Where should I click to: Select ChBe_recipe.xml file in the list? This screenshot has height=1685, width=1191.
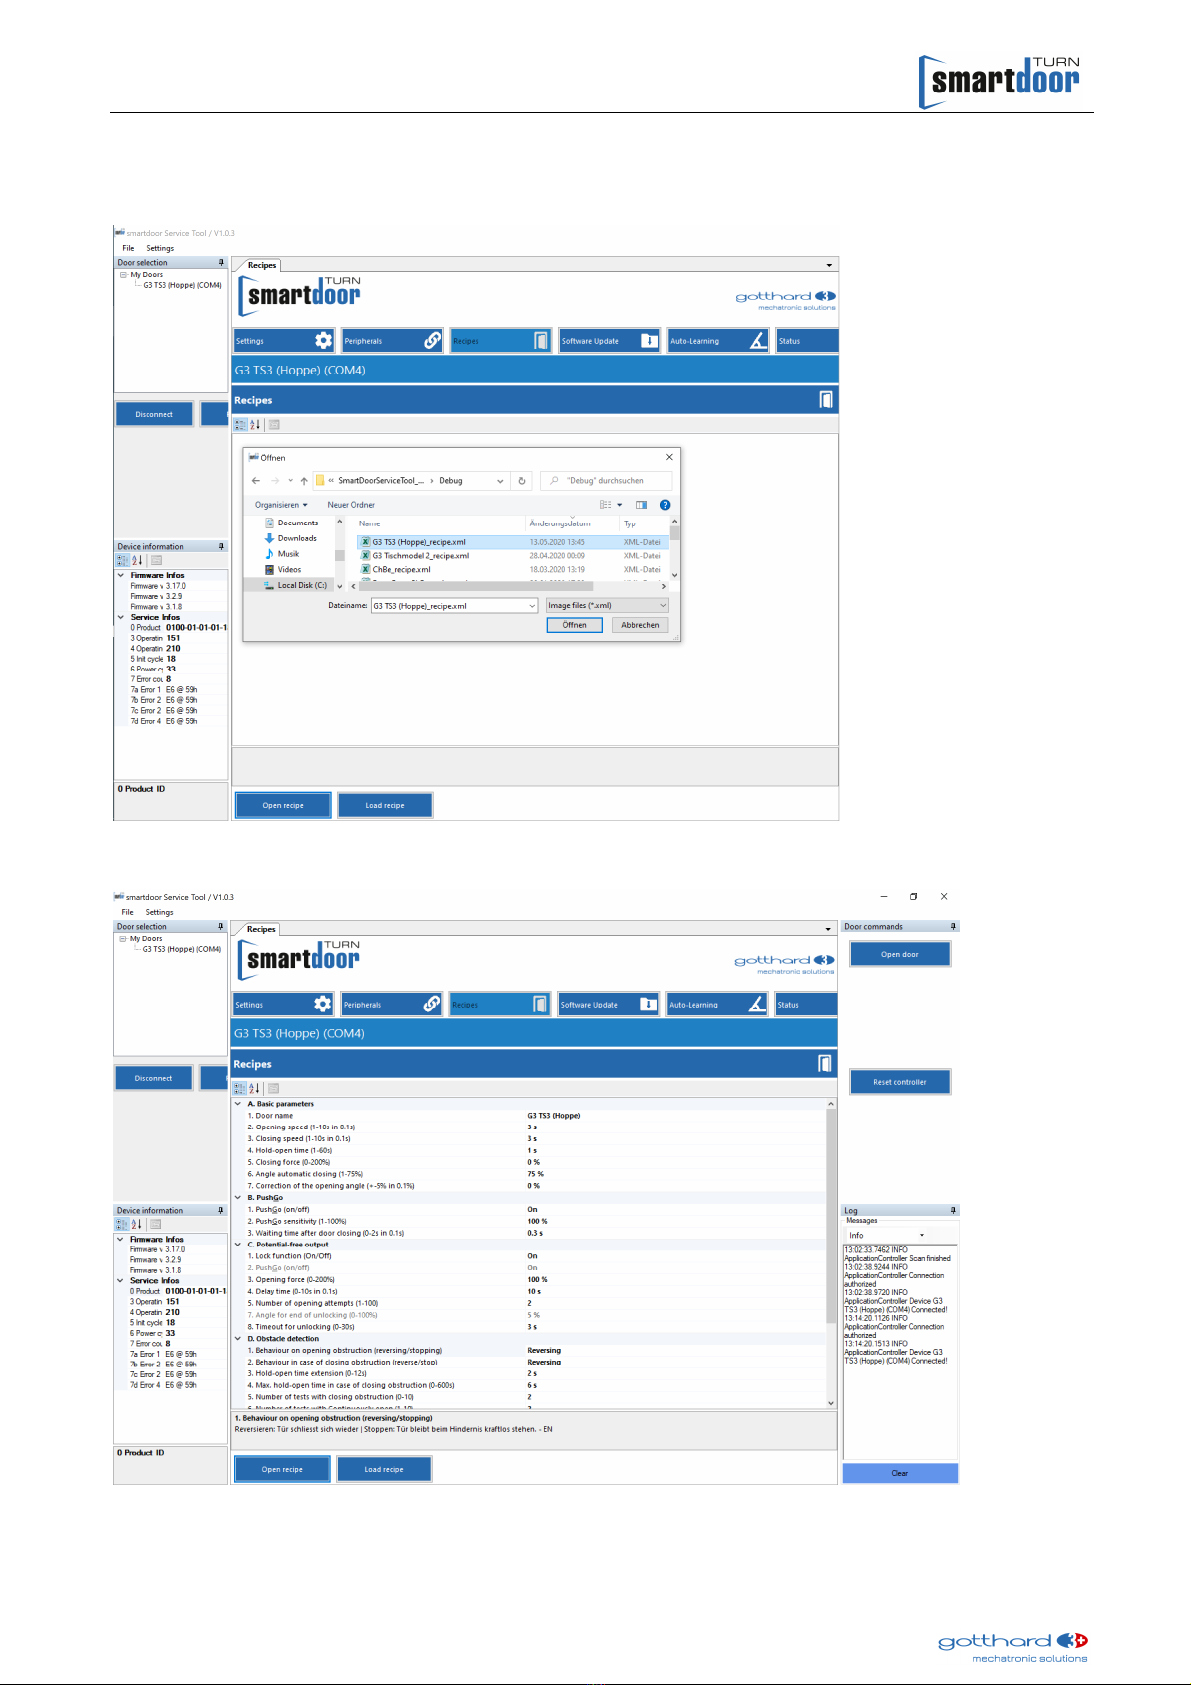tap(401, 570)
